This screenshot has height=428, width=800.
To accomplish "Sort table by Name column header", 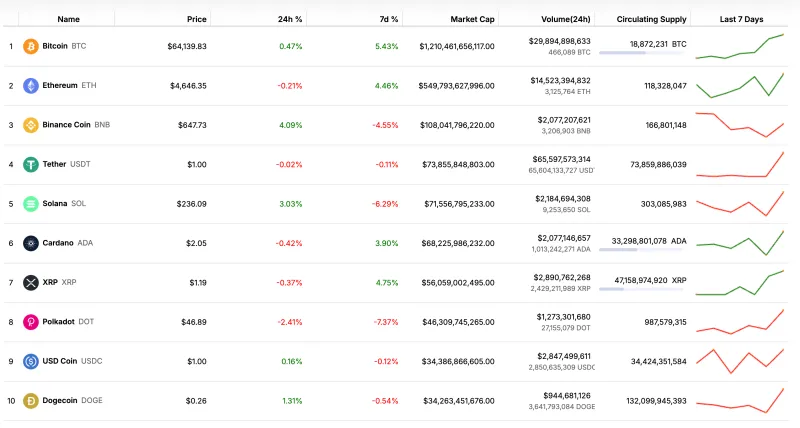I will (68, 19).
